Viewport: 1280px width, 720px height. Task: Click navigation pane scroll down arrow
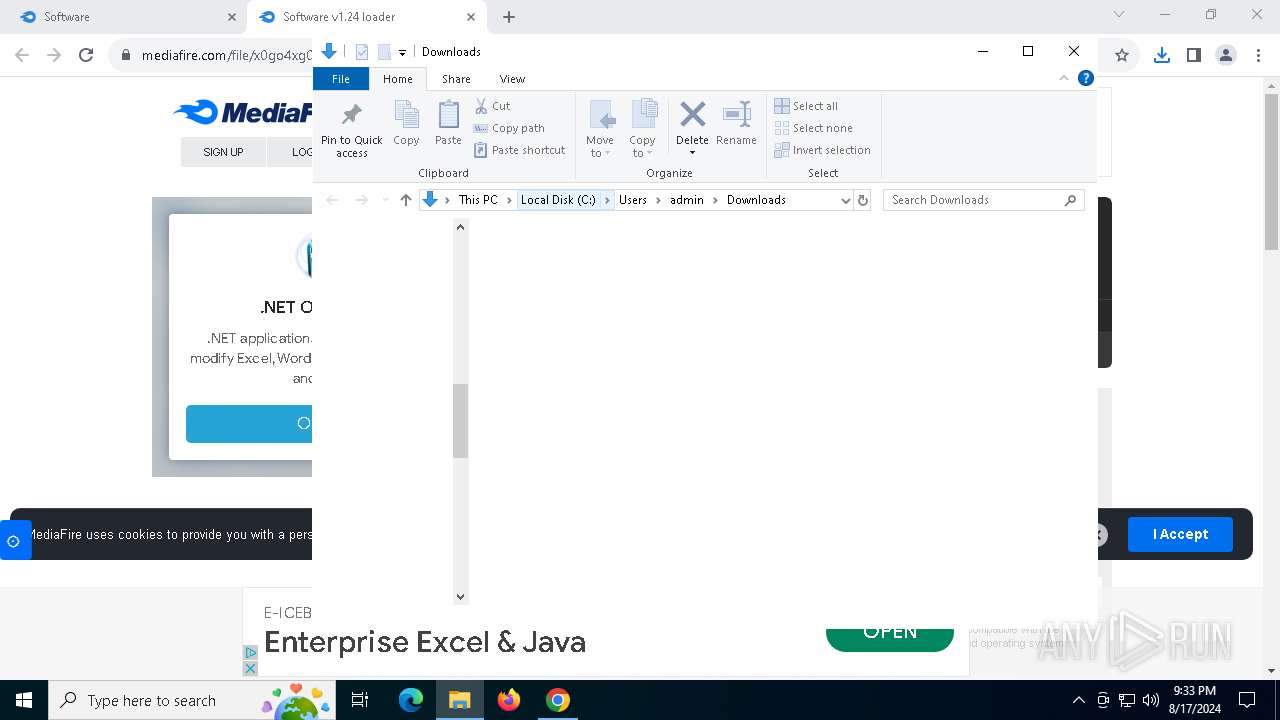point(460,597)
